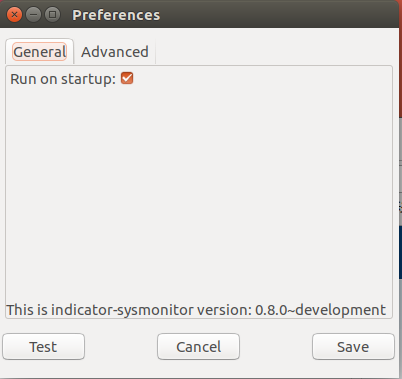402x379 pixels.
Task: Close the Preferences window
Action: 14,15
